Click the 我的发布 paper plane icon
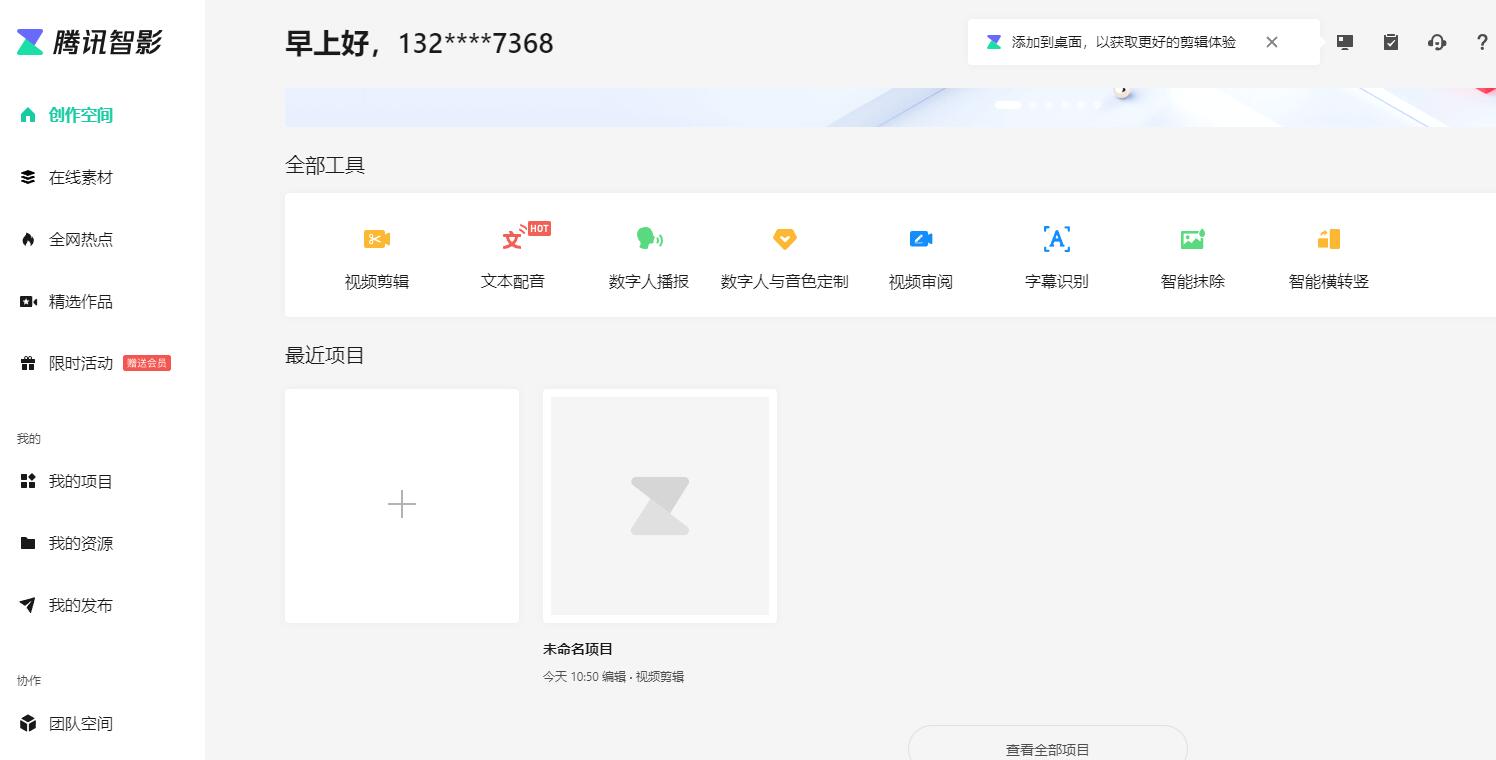The height and width of the screenshot is (760, 1496). 28,605
